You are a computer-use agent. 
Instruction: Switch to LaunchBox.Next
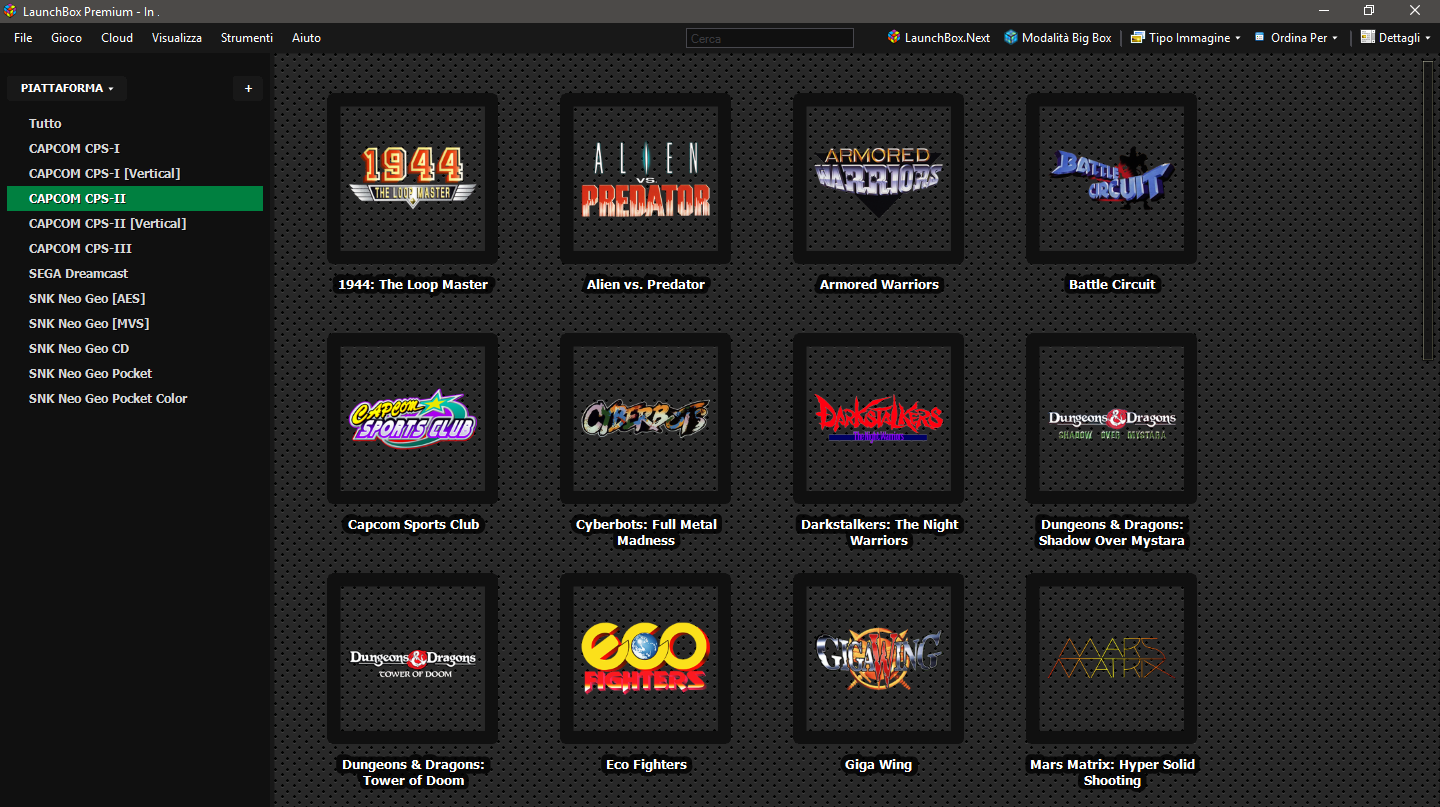pyautogui.click(x=938, y=37)
